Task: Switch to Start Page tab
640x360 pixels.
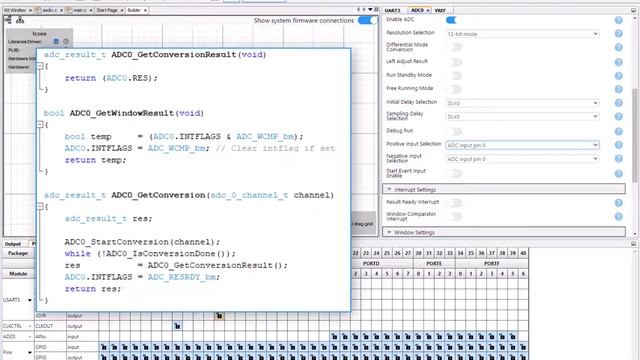Action: point(109,10)
